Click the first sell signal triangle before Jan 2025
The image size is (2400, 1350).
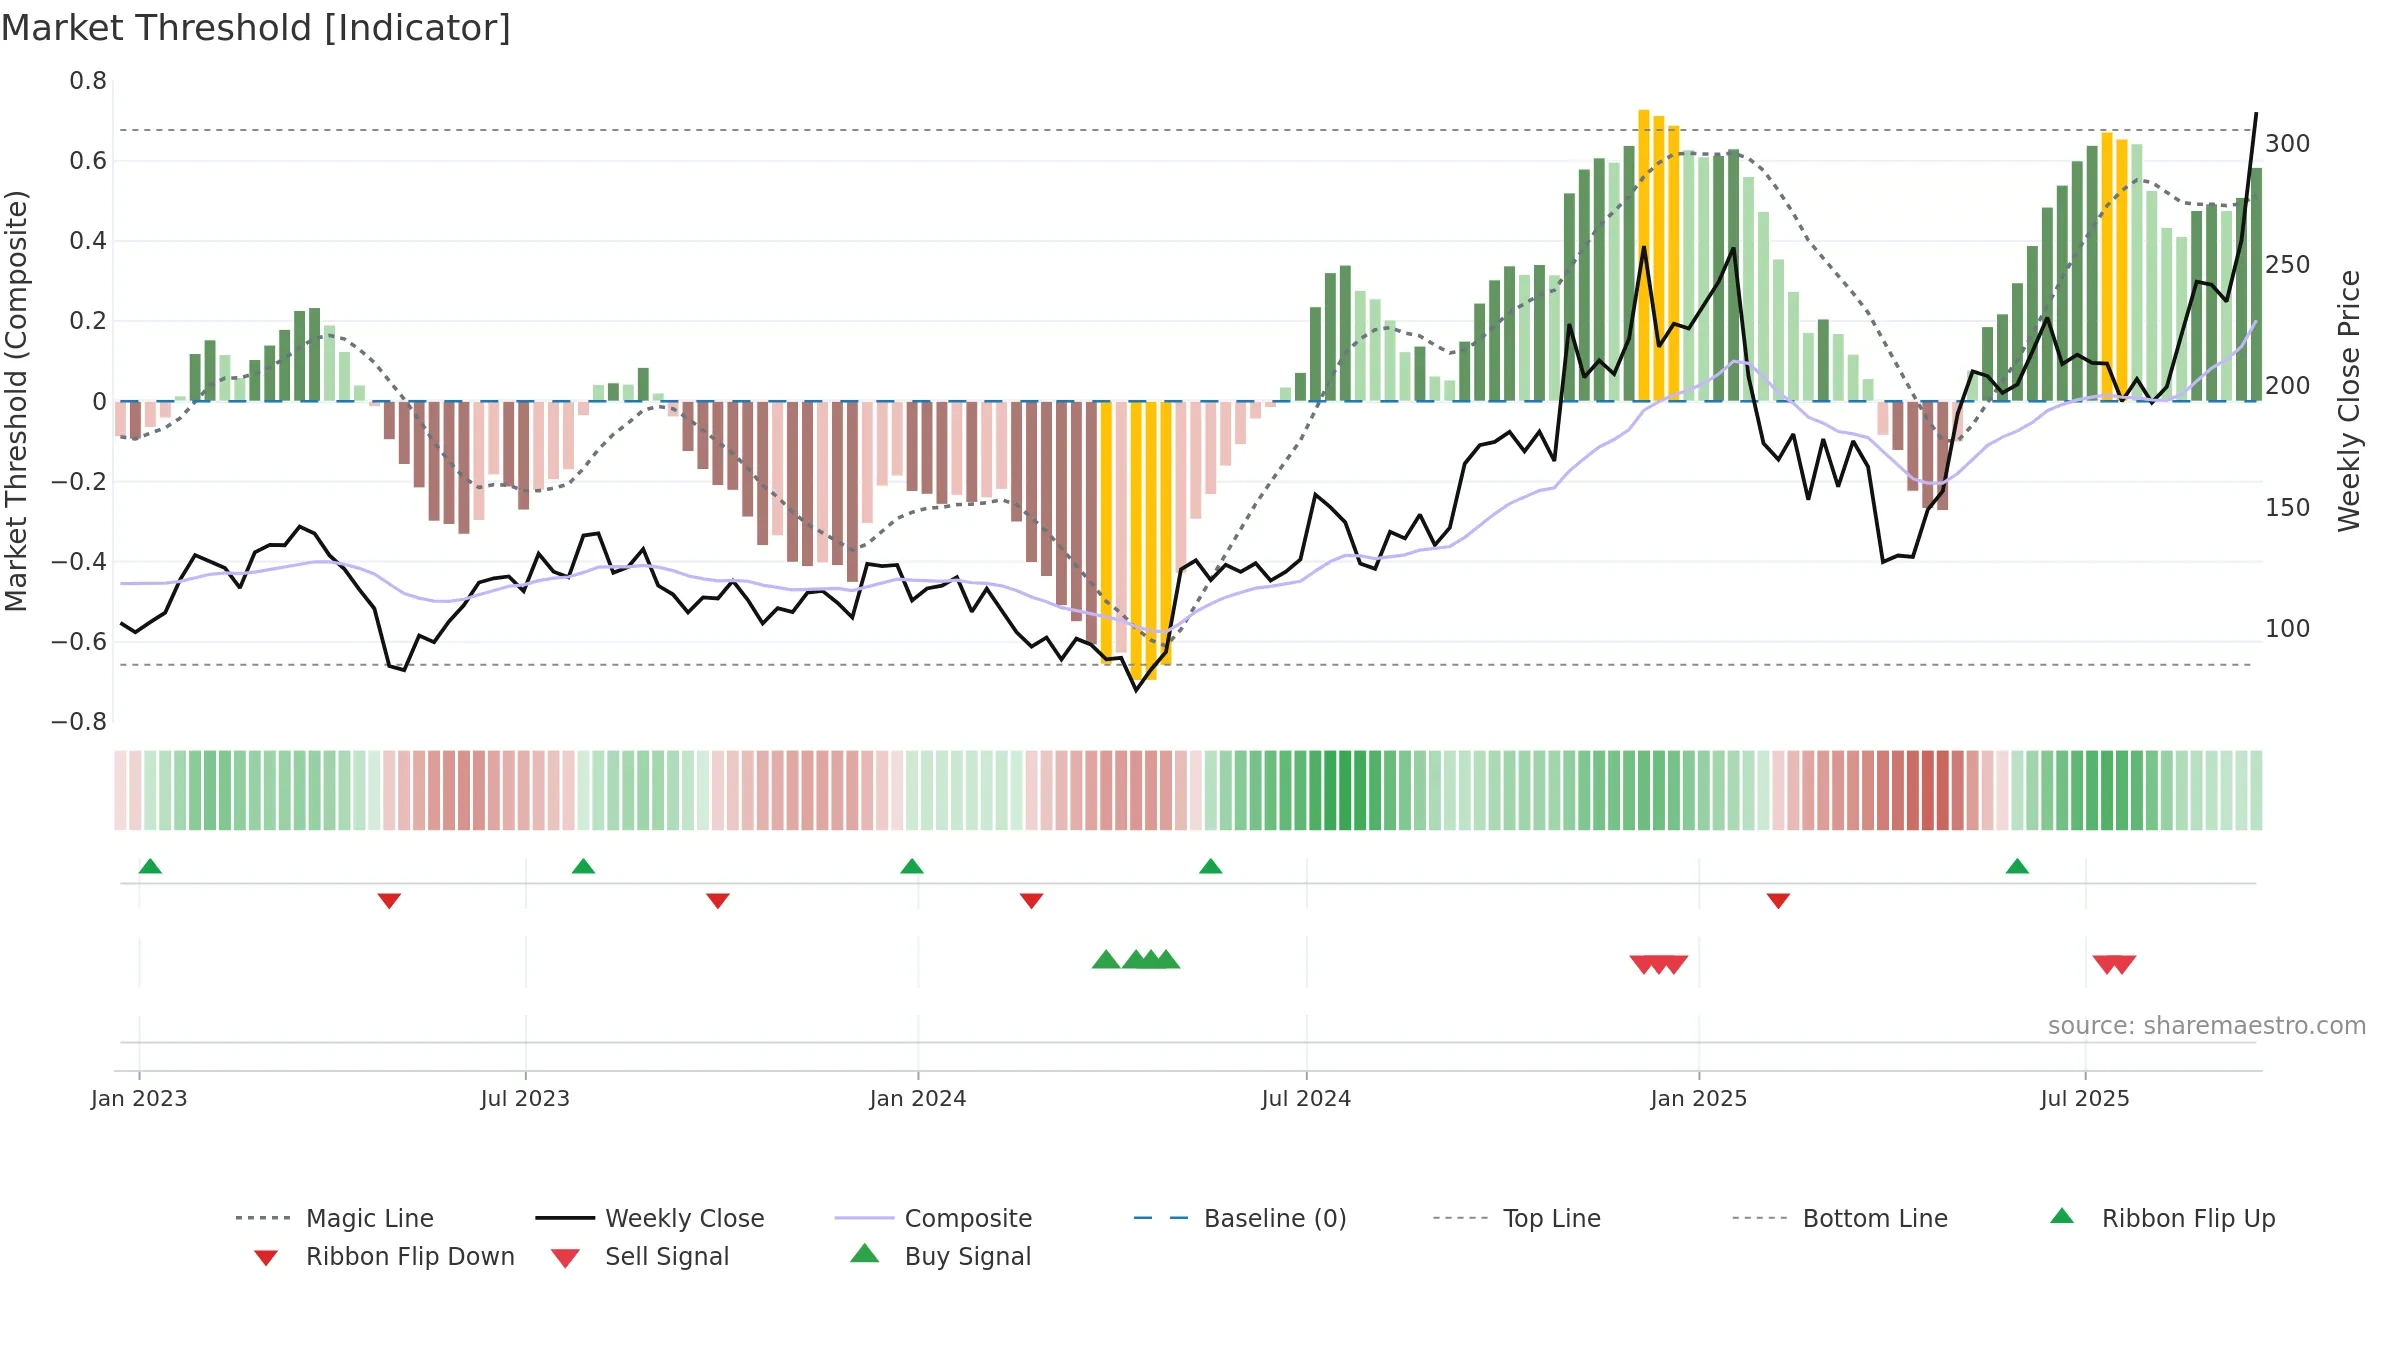[x=1643, y=965]
